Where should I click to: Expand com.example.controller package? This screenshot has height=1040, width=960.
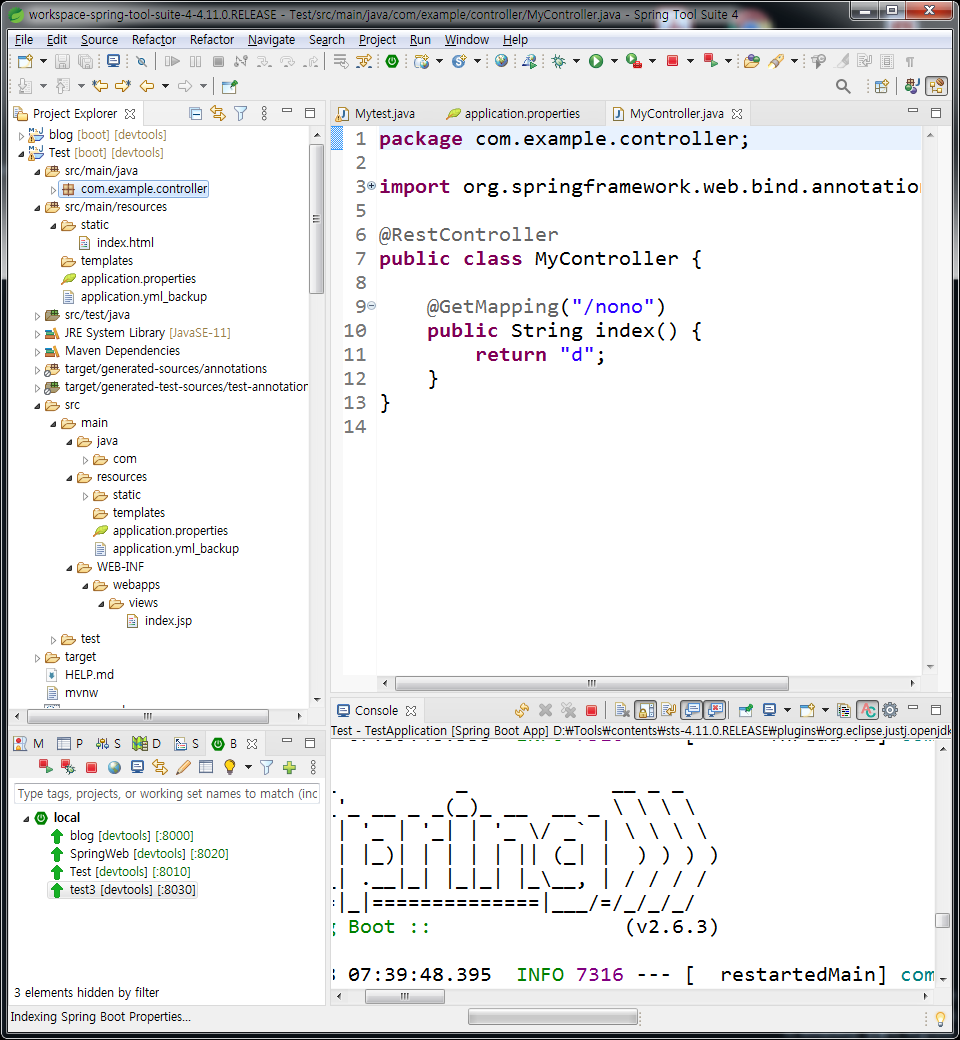(54, 190)
